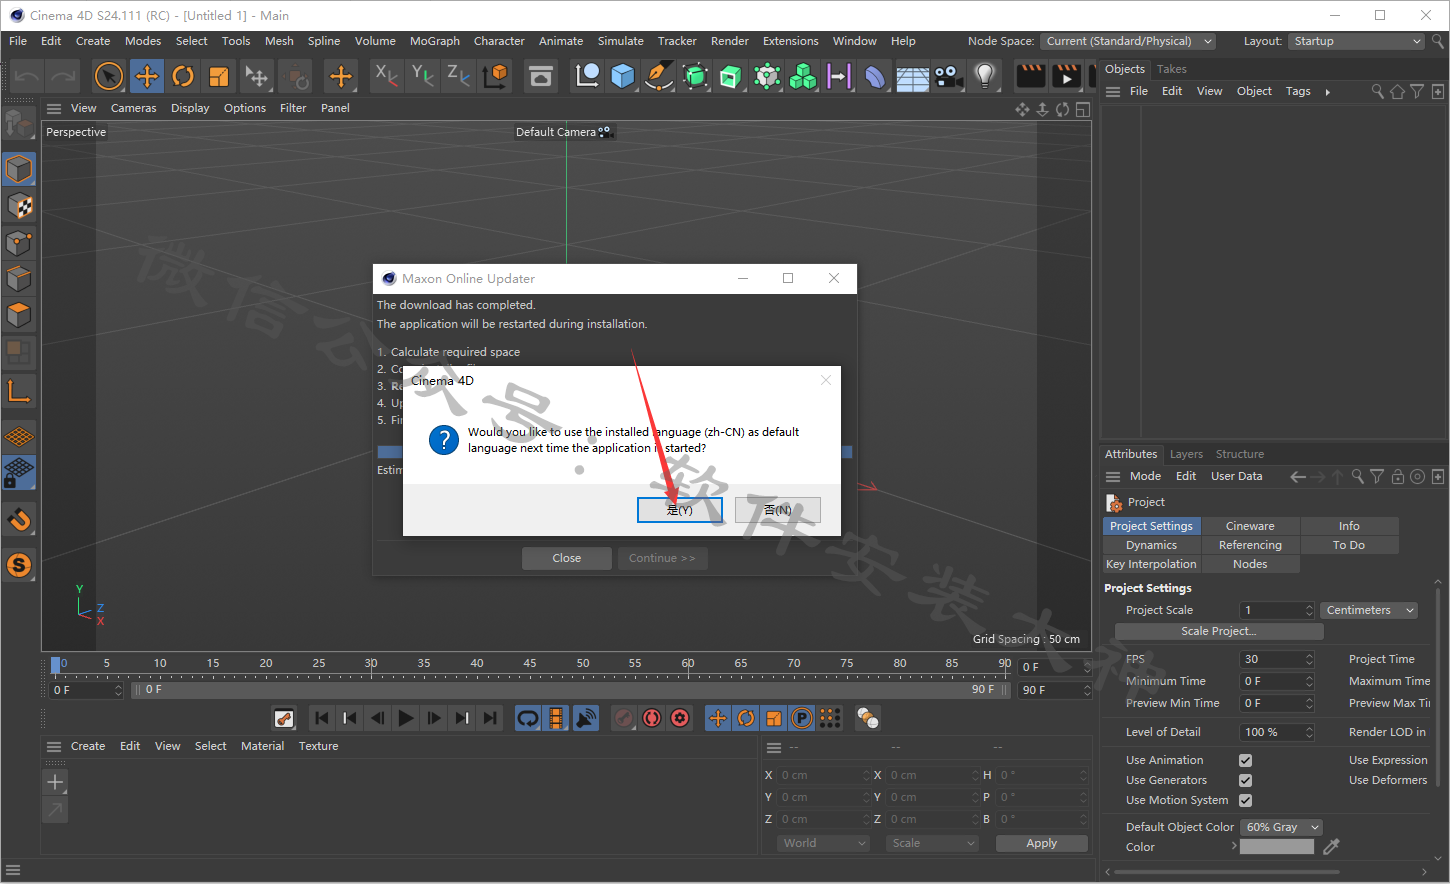Toggle scale keyframe recording icon
The height and width of the screenshot is (884, 1450).
coord(774,718)
